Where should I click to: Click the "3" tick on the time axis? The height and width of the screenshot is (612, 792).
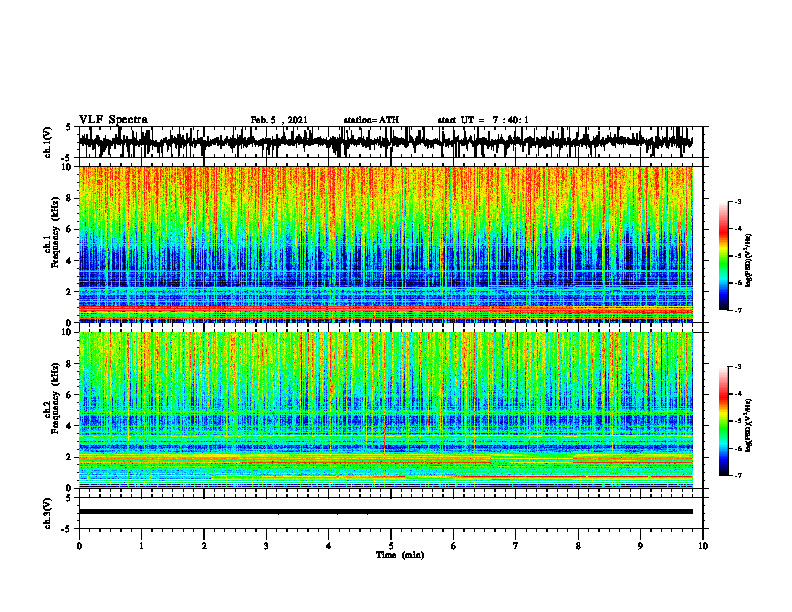click(x=266, y=546)
